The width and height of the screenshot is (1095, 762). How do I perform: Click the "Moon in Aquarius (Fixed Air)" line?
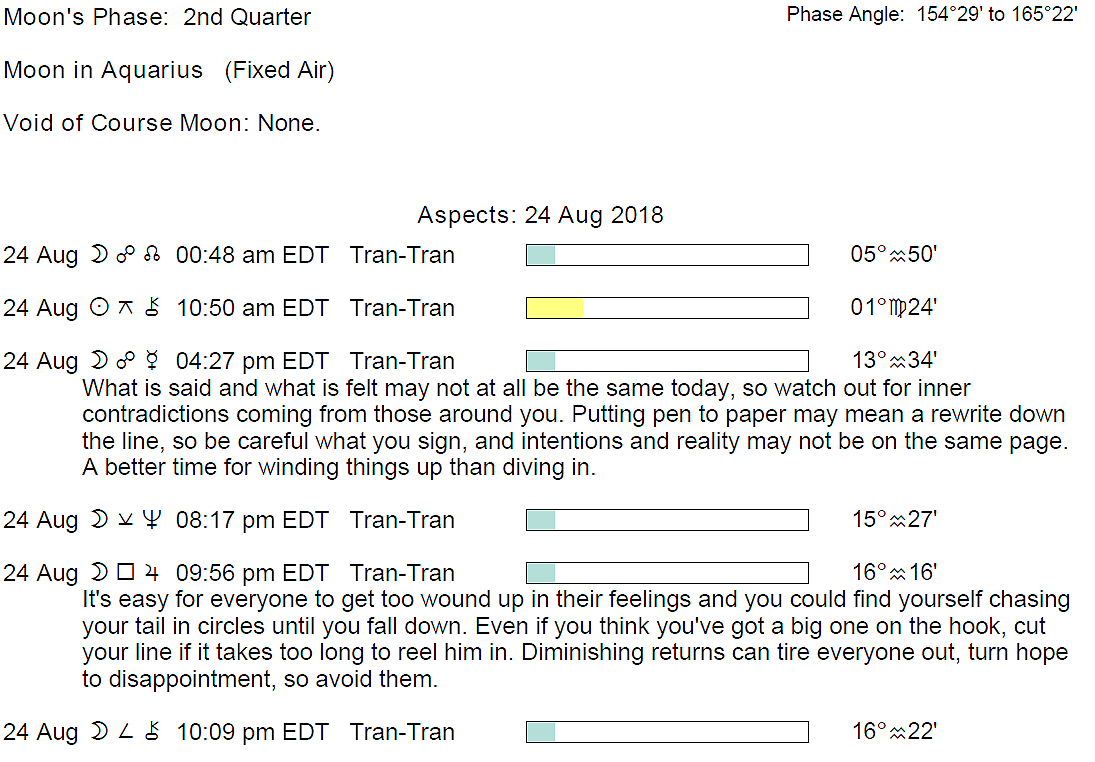click(169, 71)
